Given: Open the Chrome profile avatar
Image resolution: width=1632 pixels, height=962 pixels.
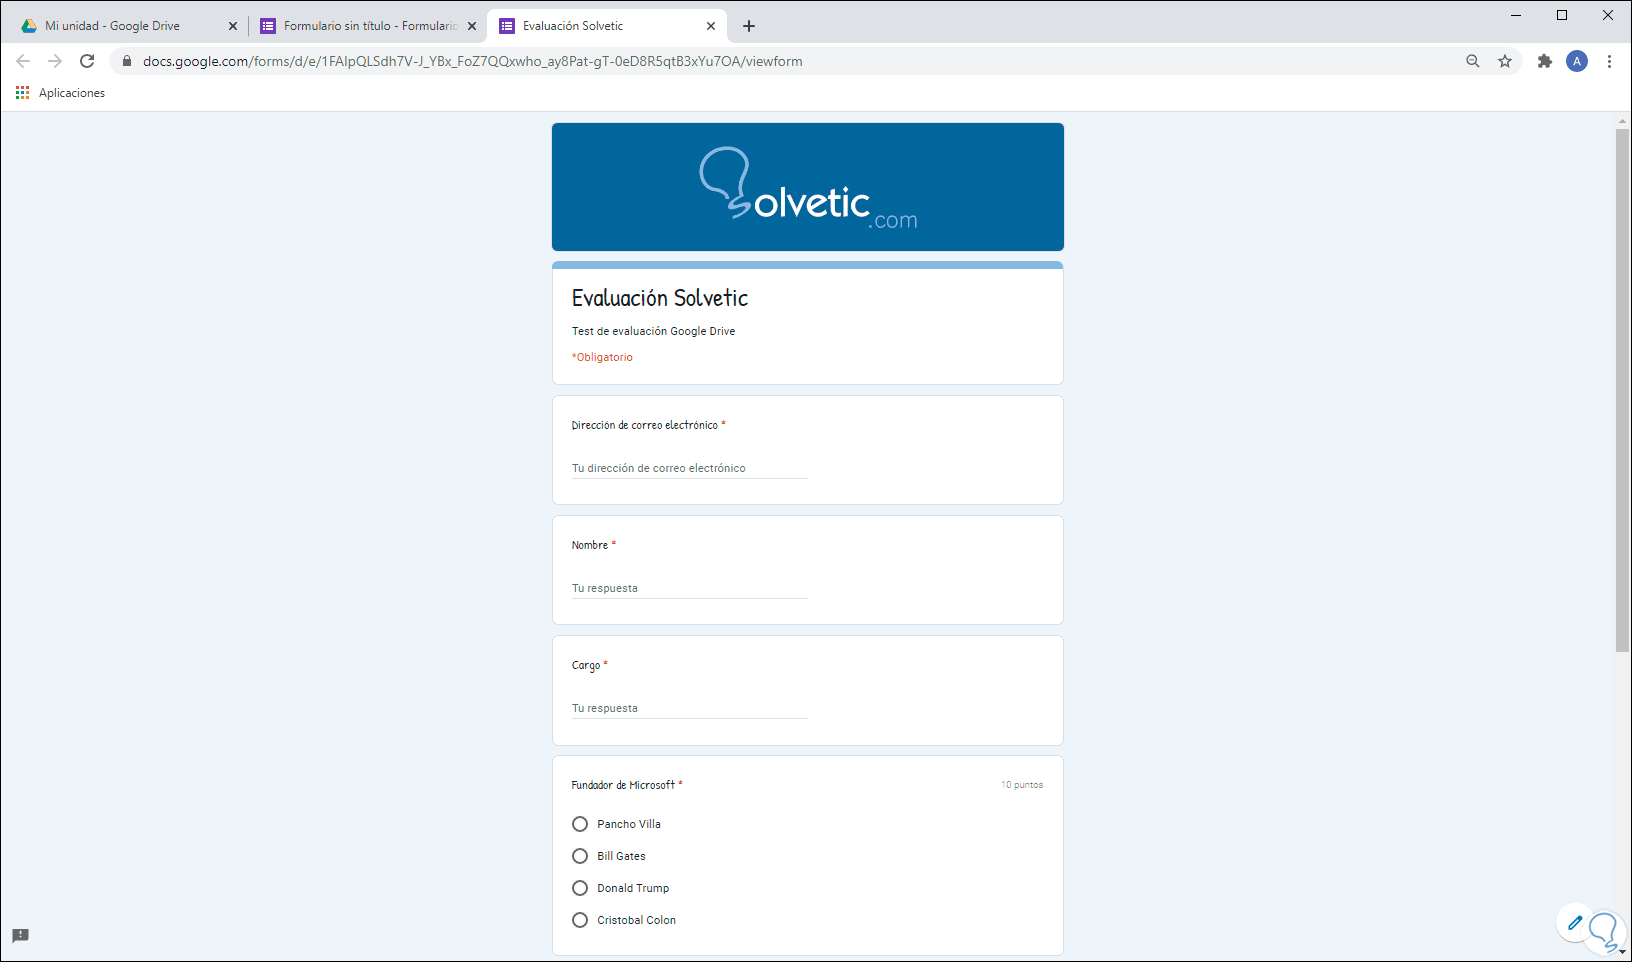Looking at the screenshot, I should point(1577,61).
